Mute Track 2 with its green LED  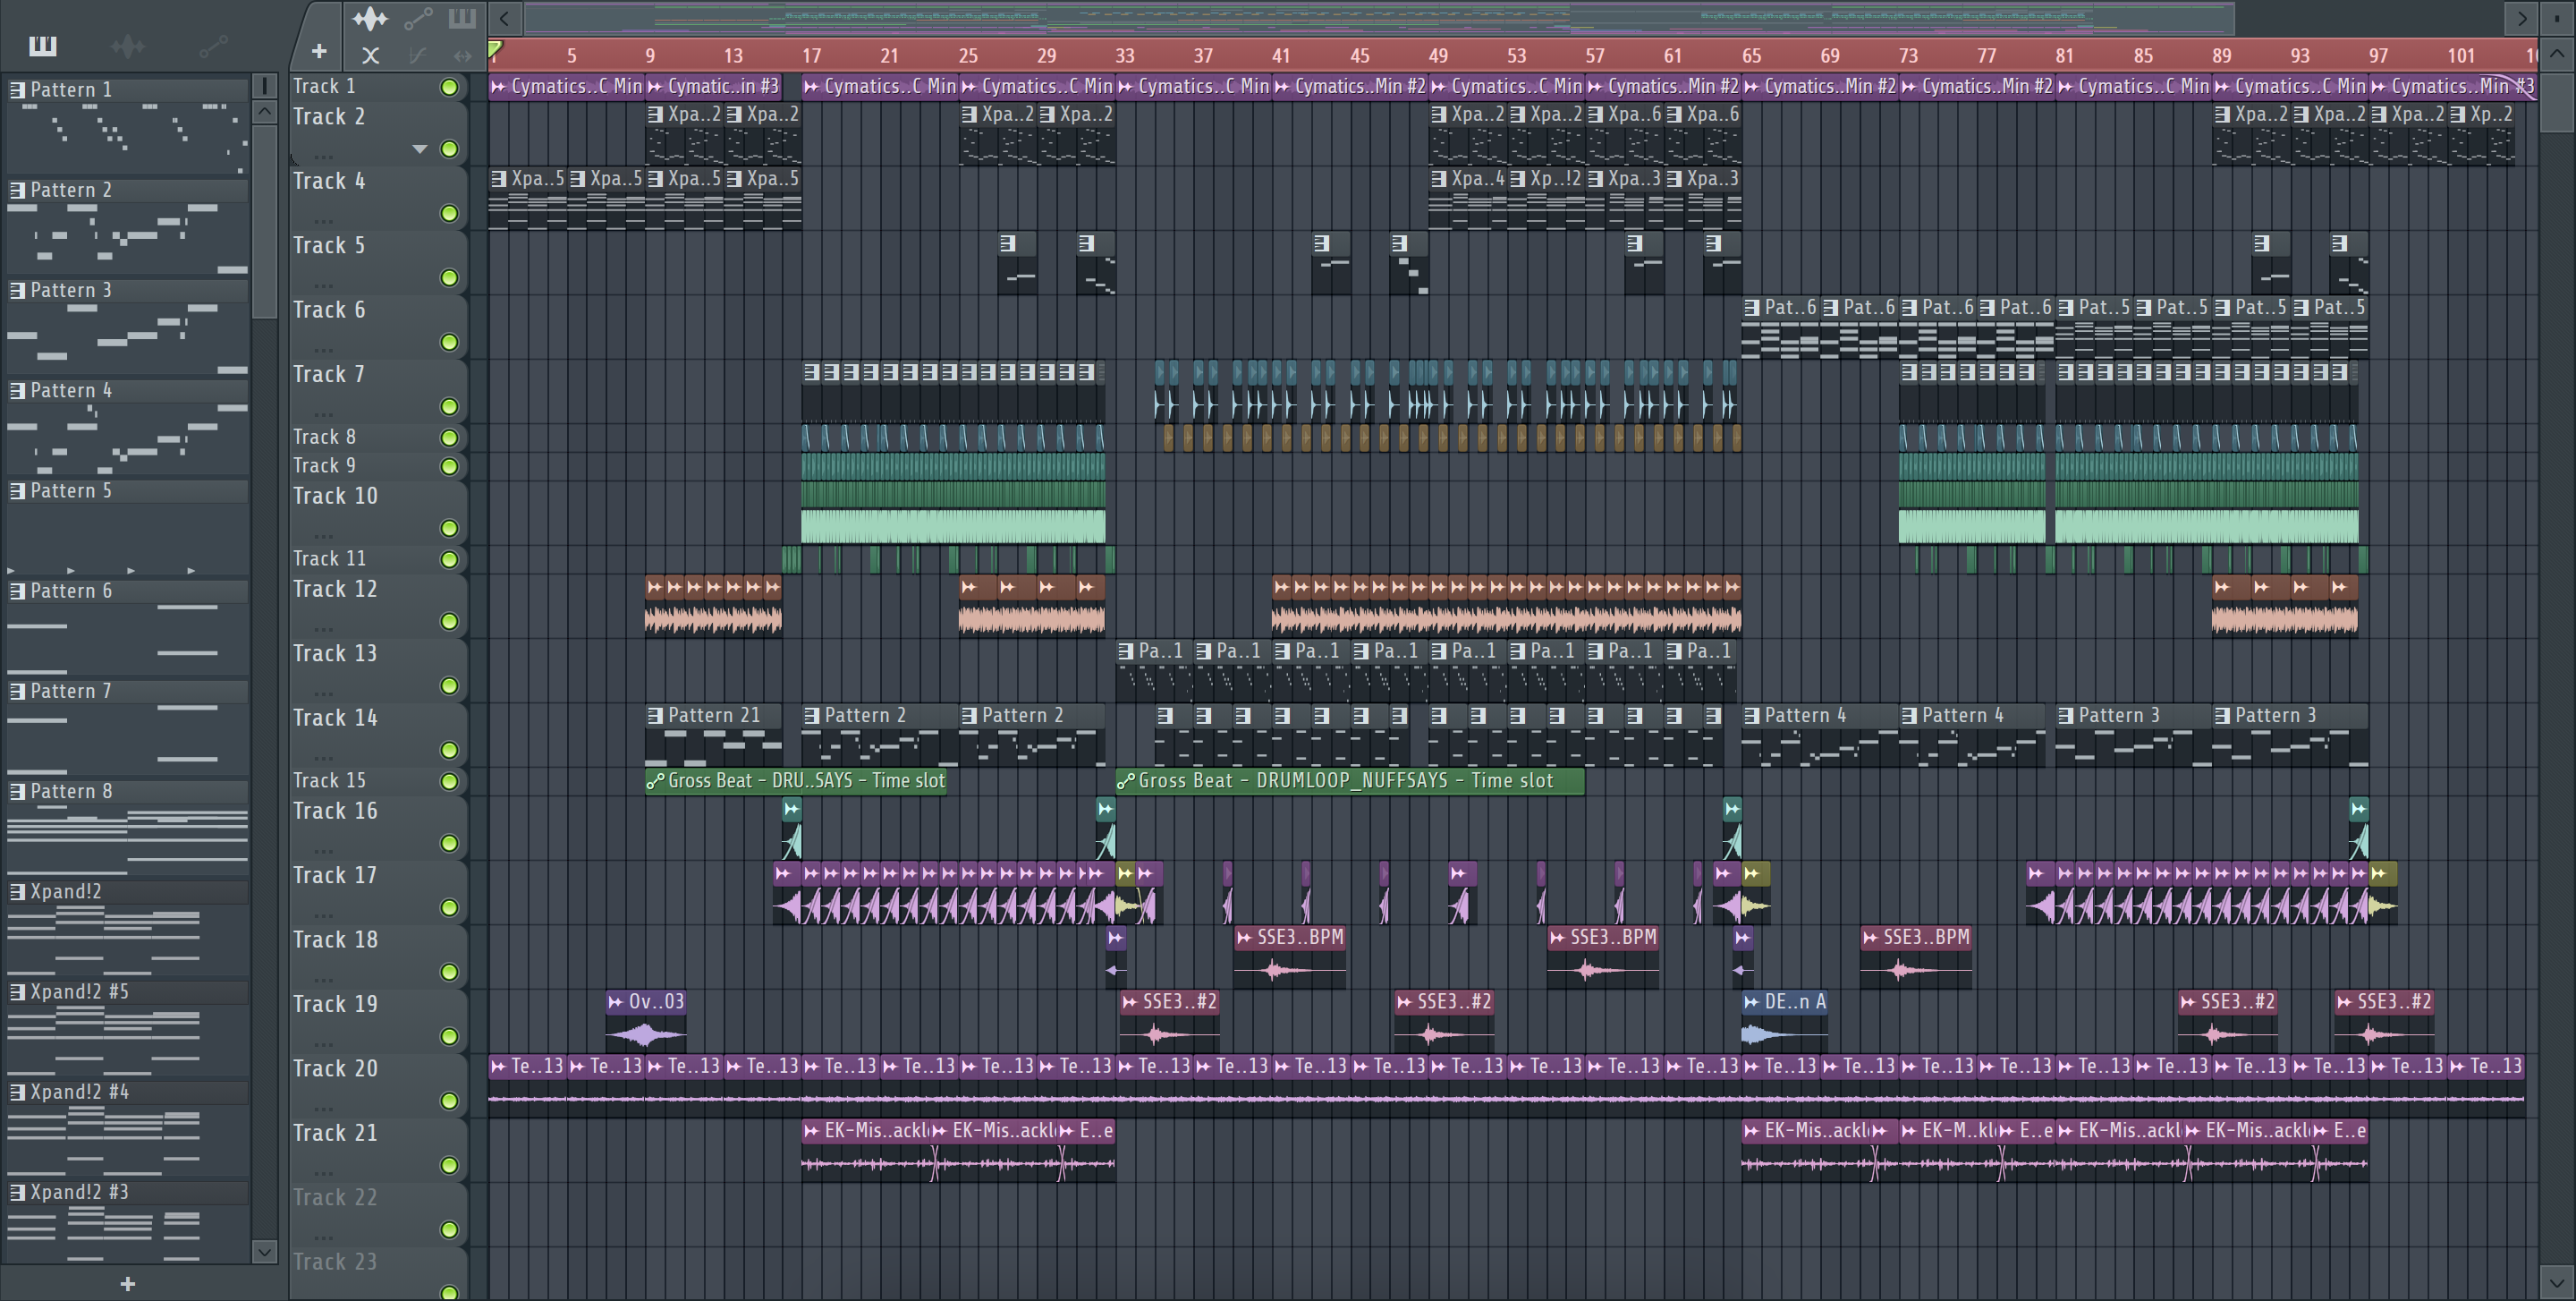[x=450, y=149]
